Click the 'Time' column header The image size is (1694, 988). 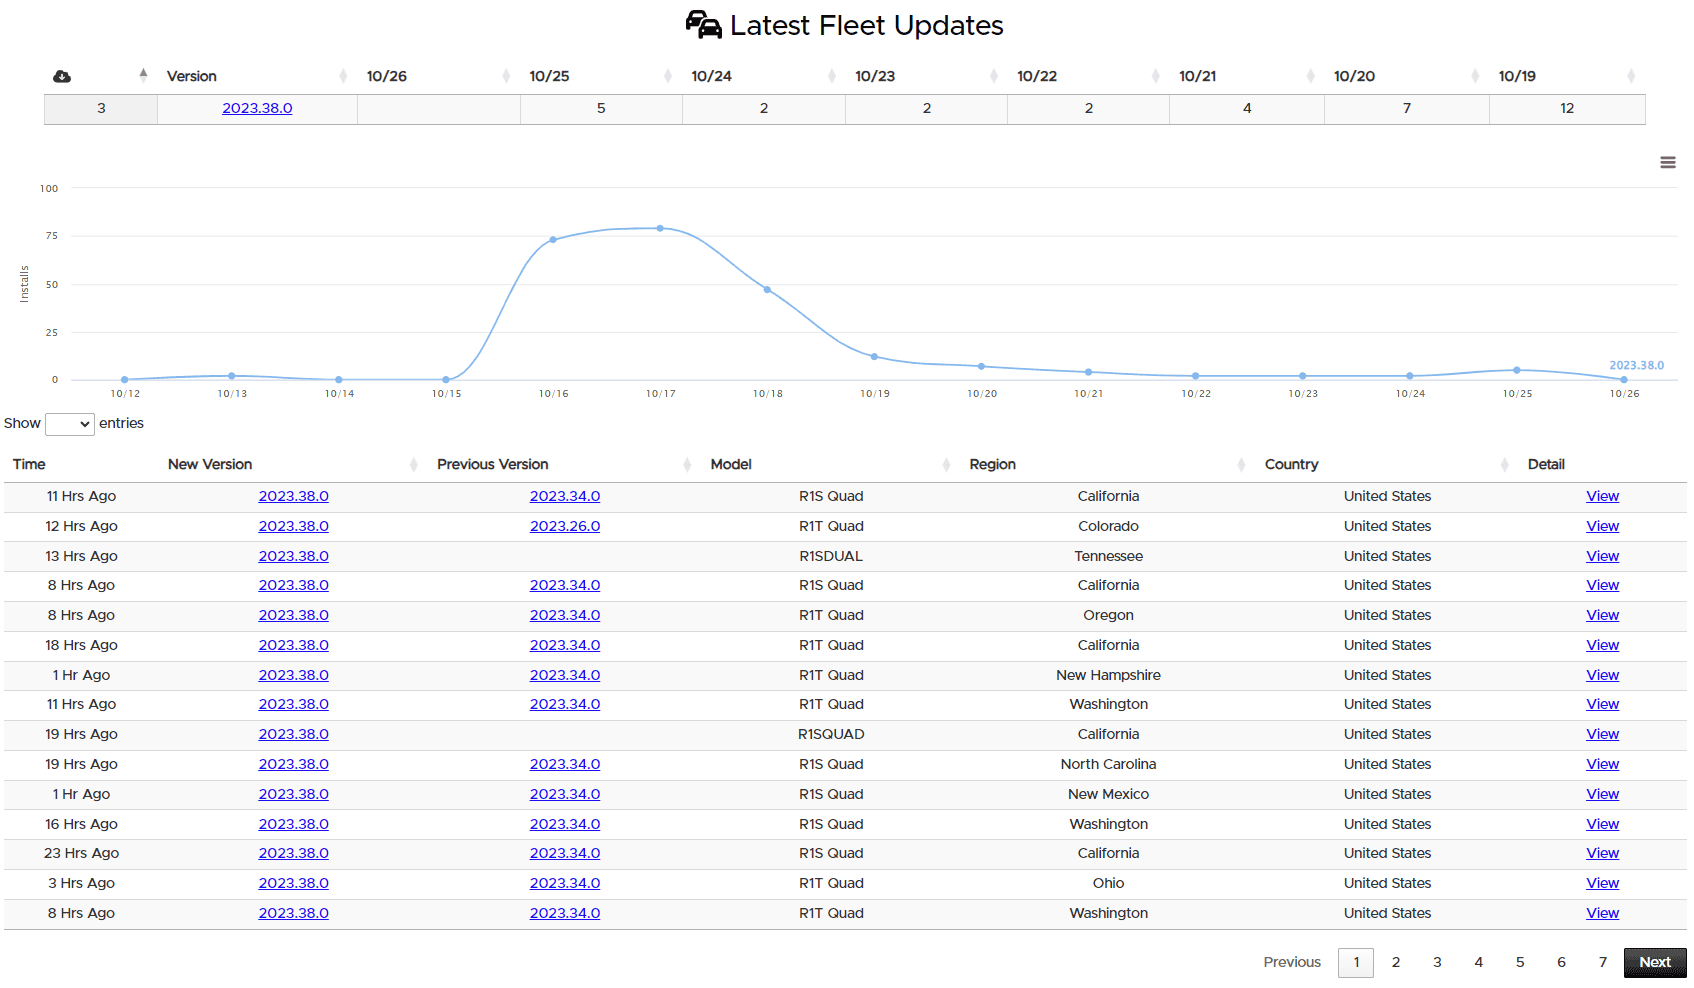[29, 464]
